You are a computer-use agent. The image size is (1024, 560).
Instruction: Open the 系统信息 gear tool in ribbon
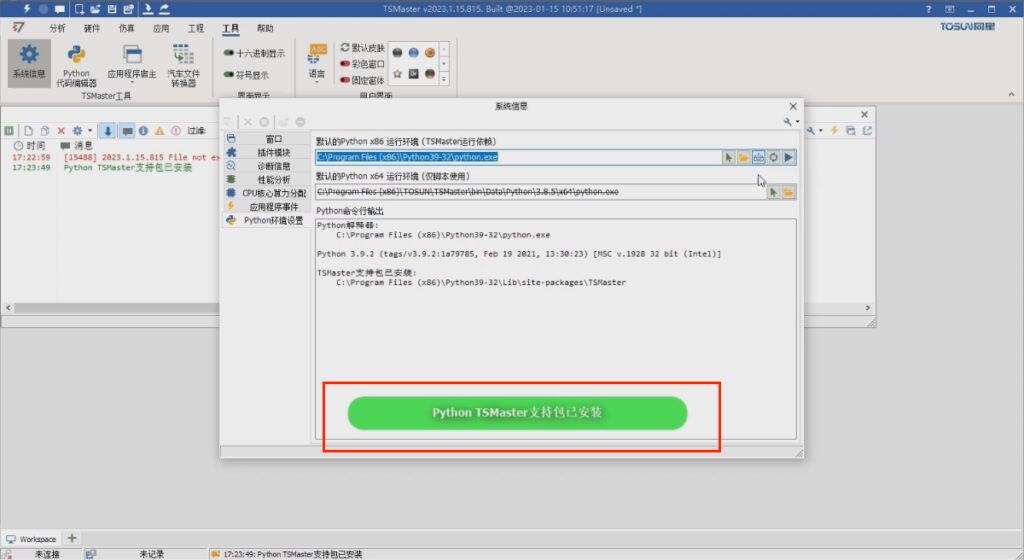[29, 62]
